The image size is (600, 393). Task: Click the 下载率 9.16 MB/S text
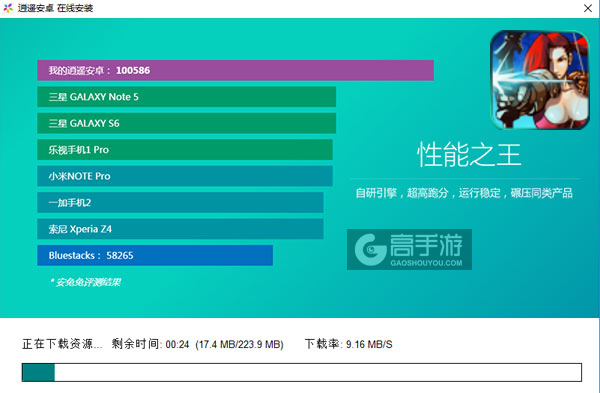348,344
